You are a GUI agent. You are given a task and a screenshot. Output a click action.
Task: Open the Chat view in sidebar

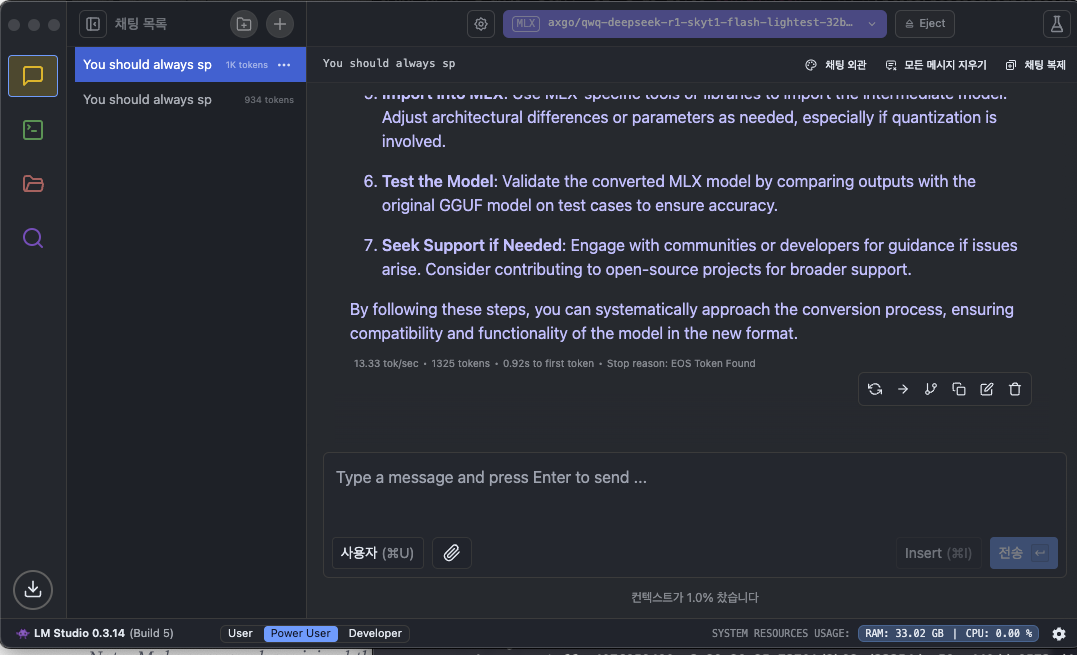pos(33,76)
